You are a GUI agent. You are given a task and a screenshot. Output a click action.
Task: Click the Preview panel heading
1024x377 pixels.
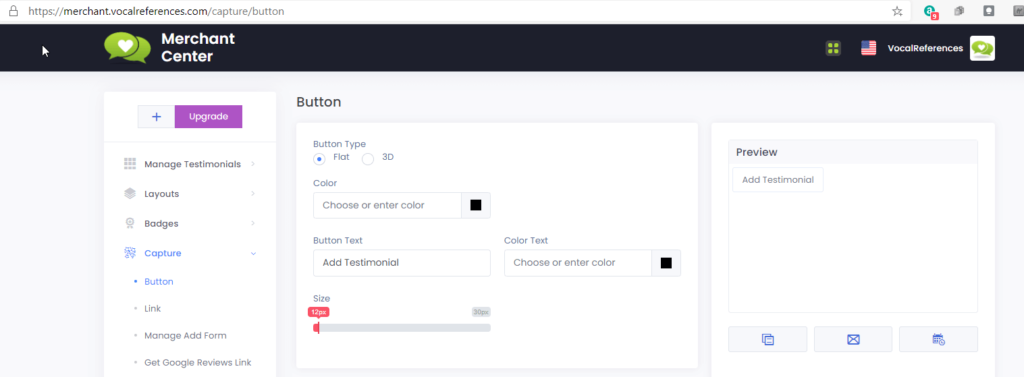pyautogui.click(x=756, y=152)
